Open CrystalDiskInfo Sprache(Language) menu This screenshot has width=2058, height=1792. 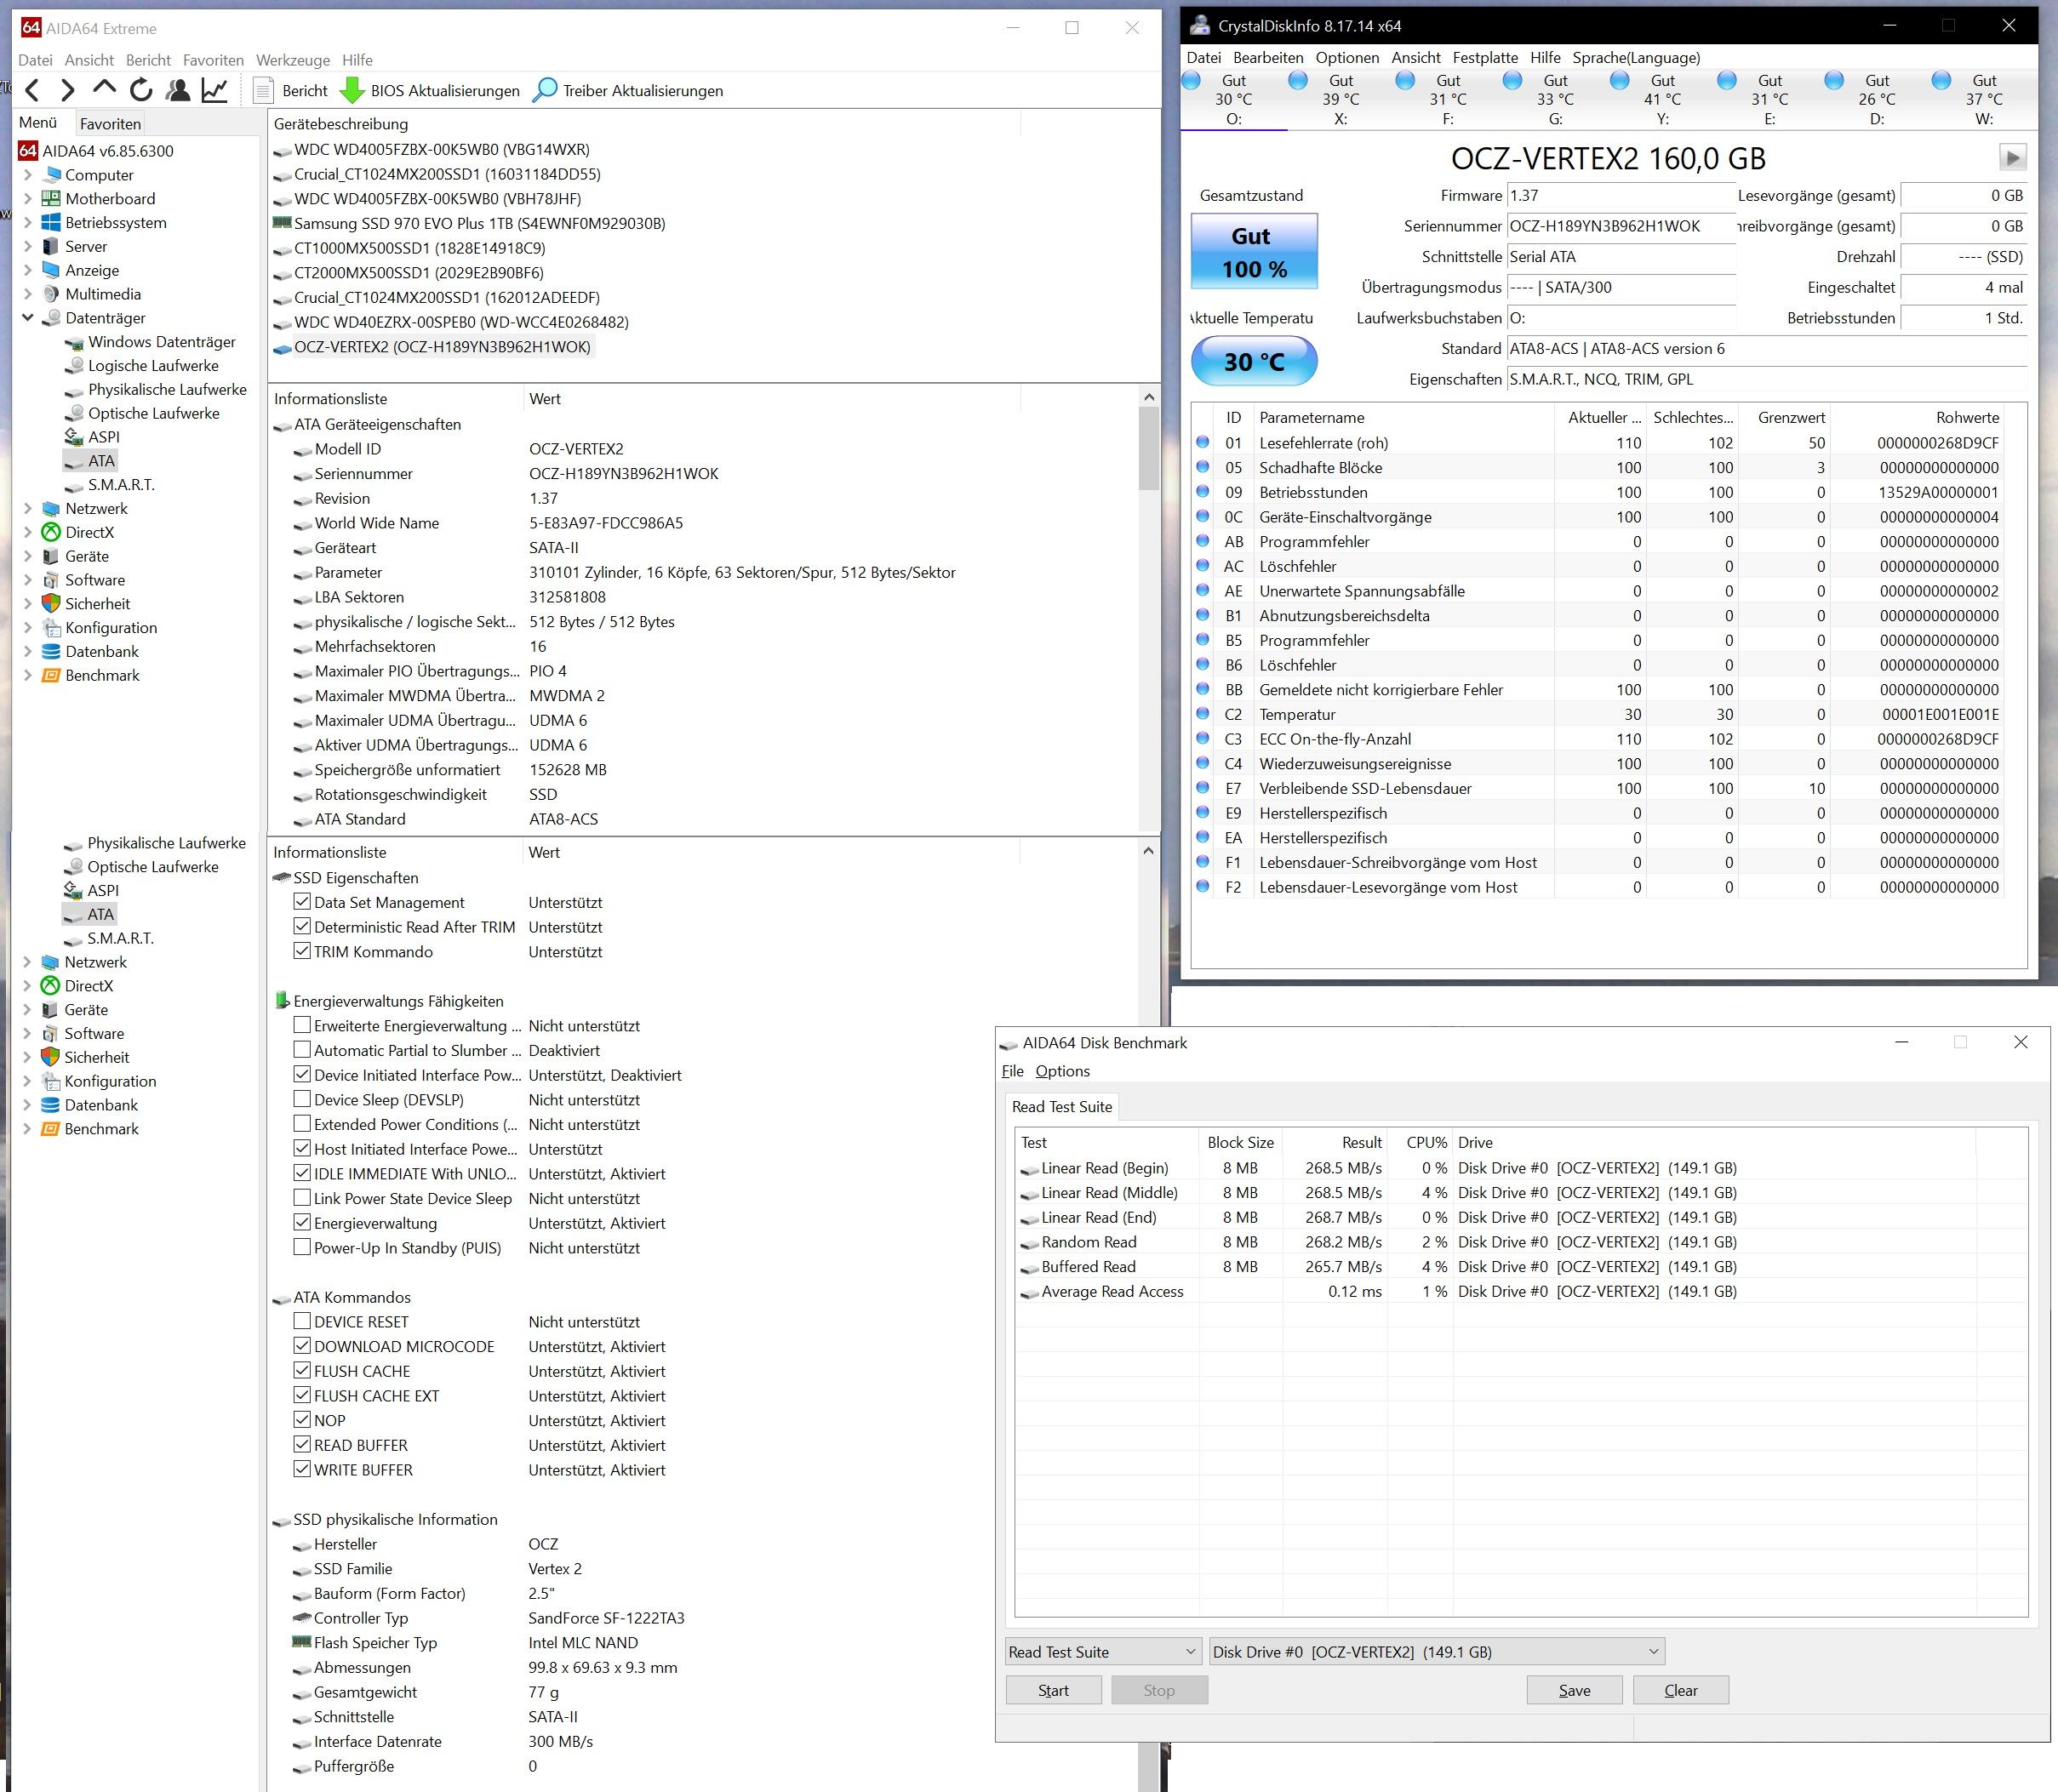[1636, 58]
